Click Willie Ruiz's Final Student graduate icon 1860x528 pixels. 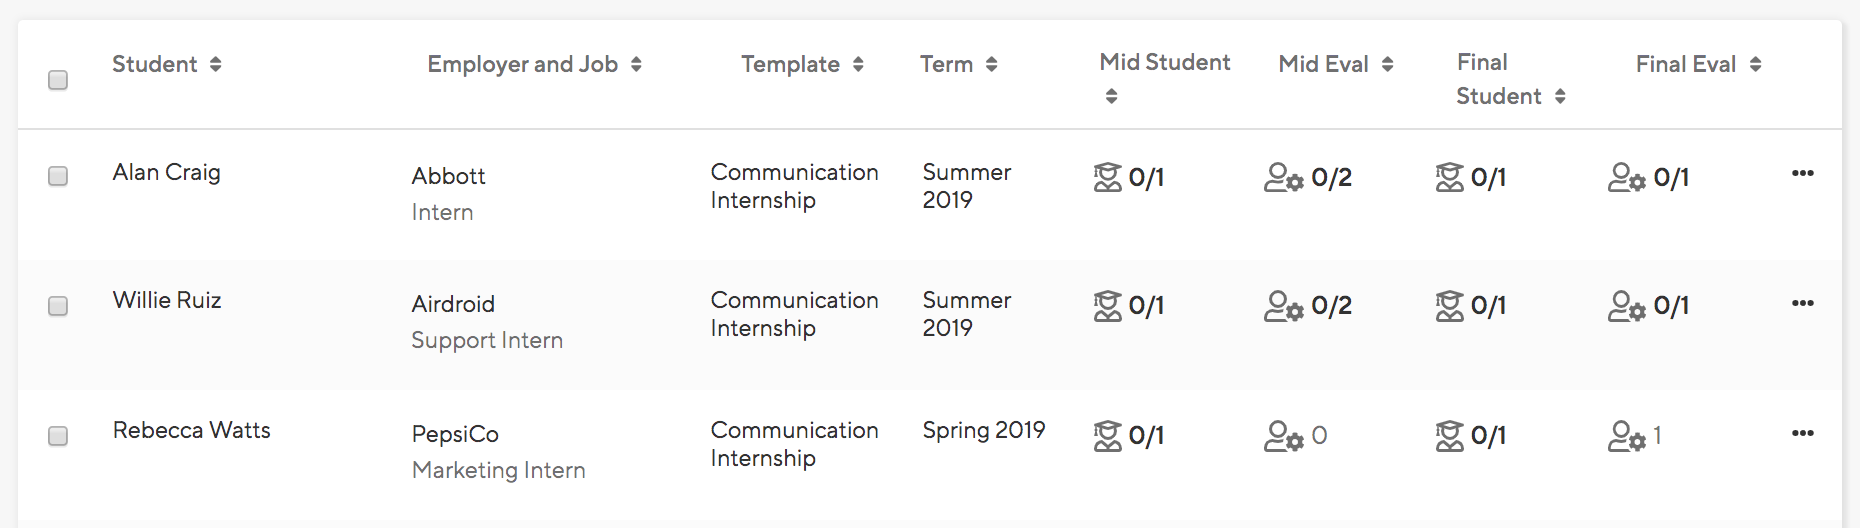1450,306
